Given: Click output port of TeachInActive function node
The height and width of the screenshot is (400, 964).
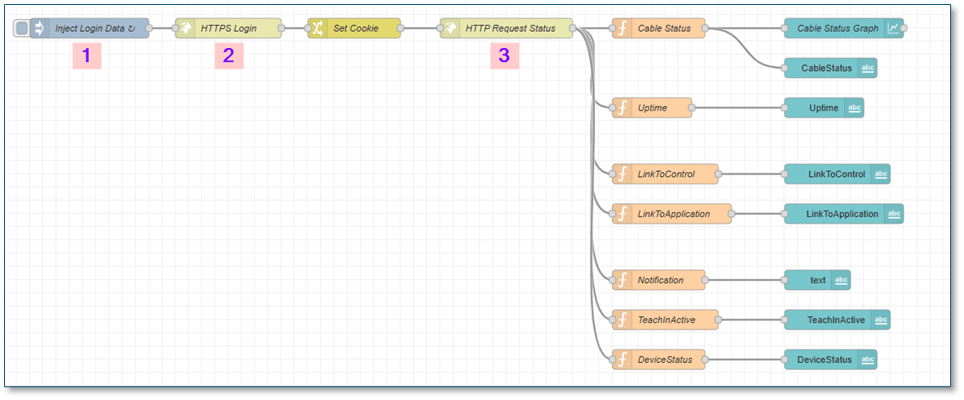Looking at the screenshot, I should (x=718, y=320).
